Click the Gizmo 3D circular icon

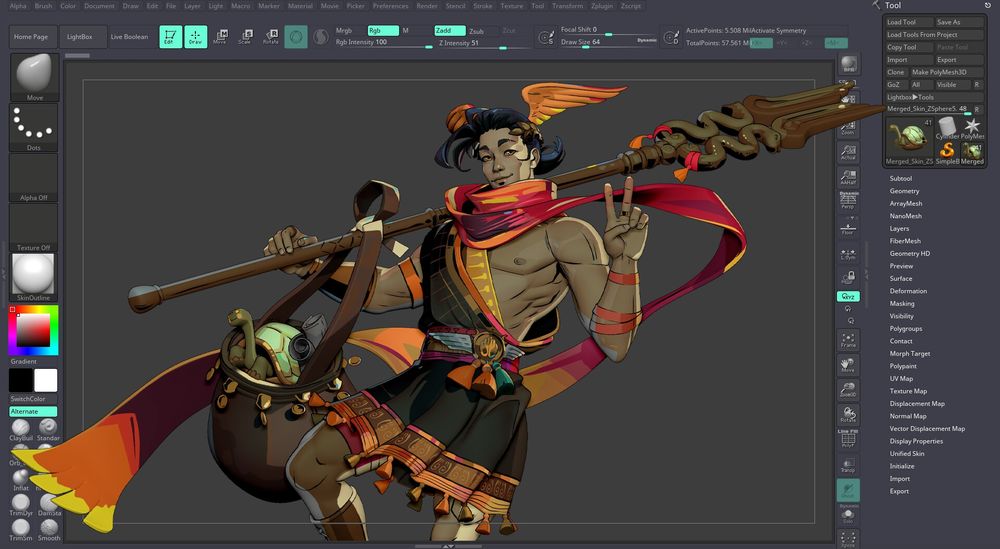296,37
